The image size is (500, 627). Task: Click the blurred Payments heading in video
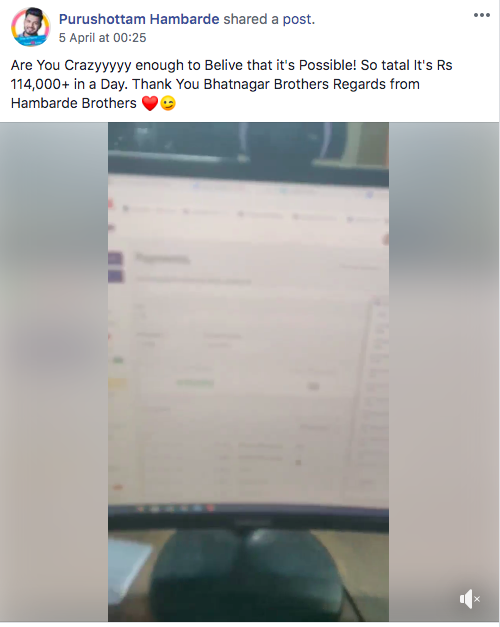162,258
